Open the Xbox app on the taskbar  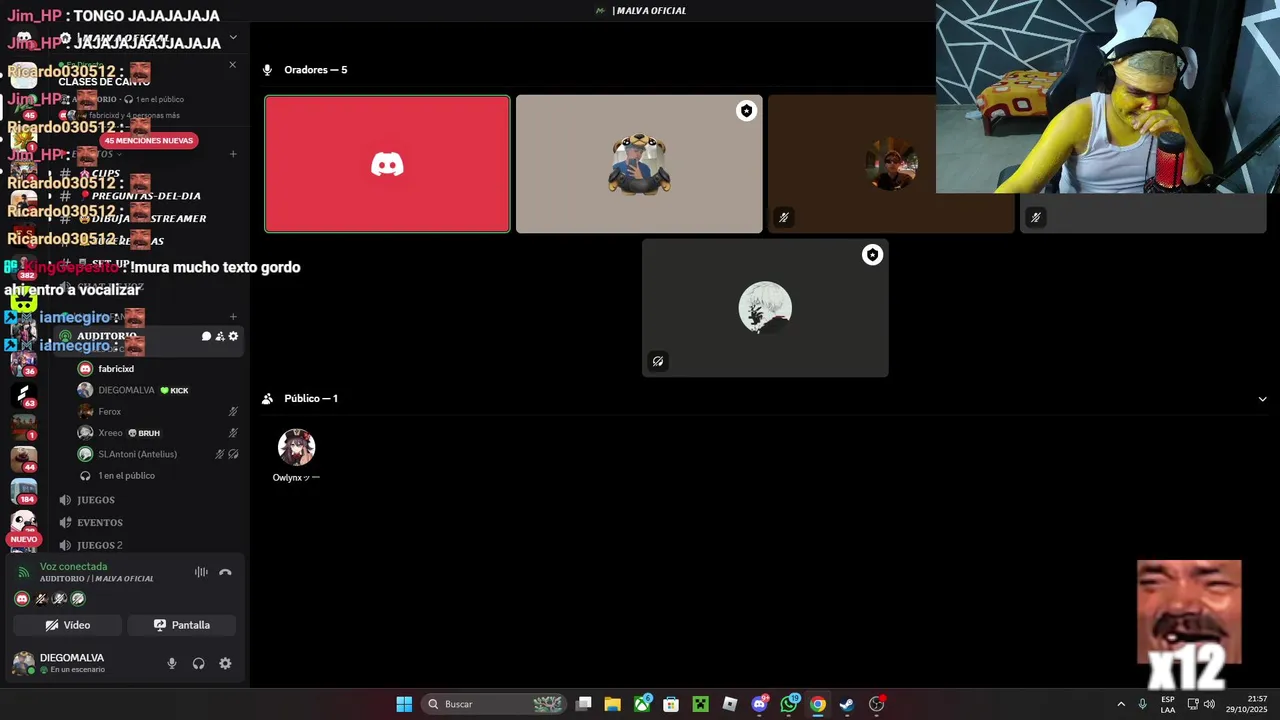tap(642, 704)
